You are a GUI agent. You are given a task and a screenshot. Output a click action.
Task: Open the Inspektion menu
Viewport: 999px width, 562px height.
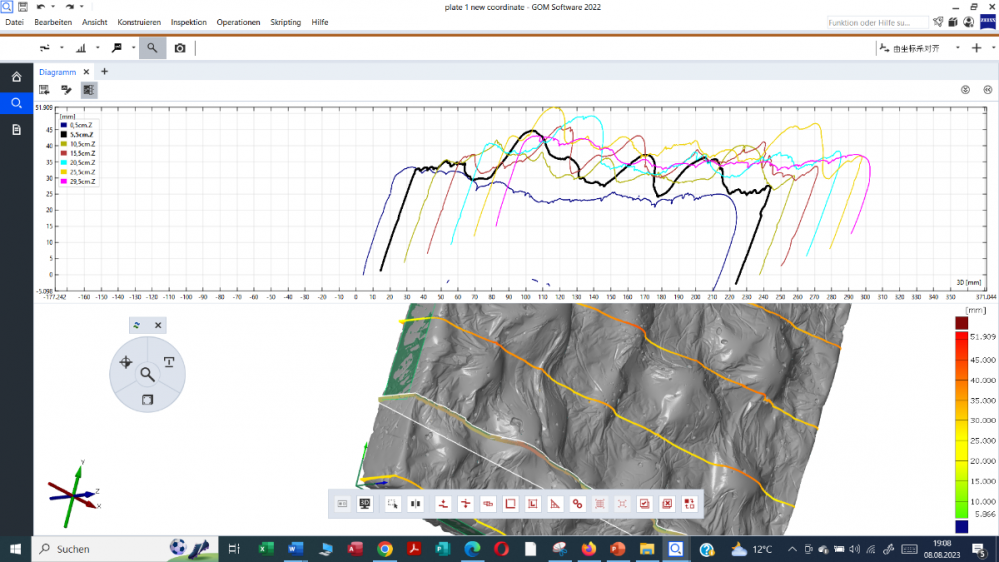188,22
